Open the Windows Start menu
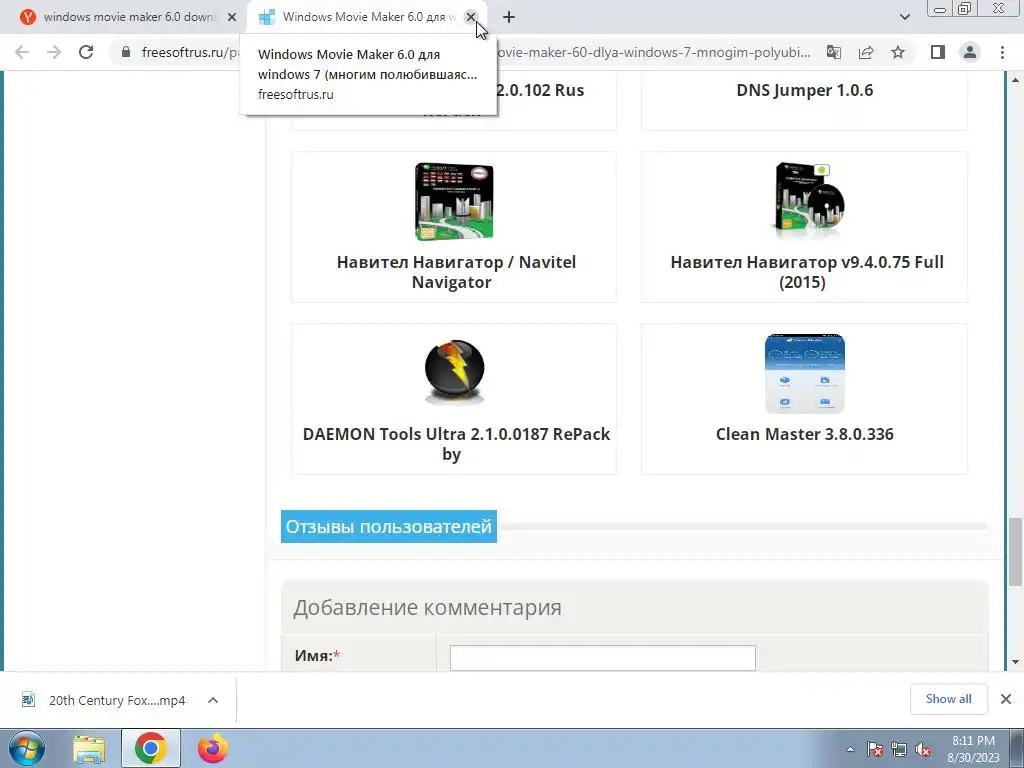Screen dimensions: 1024x768 (26, 748)
